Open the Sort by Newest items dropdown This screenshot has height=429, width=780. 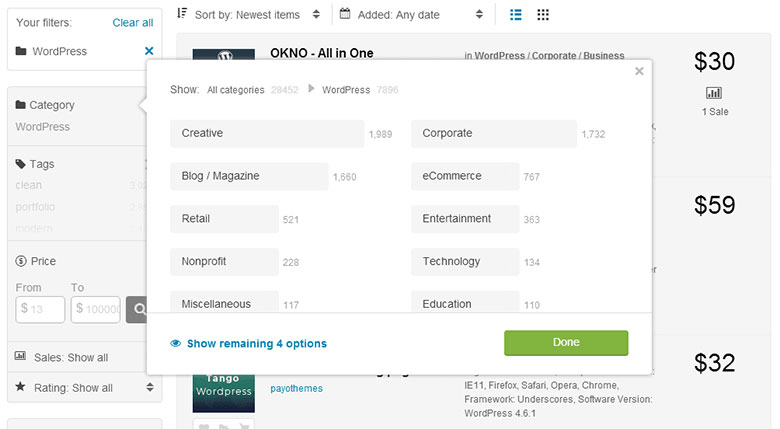click(249, 15)
